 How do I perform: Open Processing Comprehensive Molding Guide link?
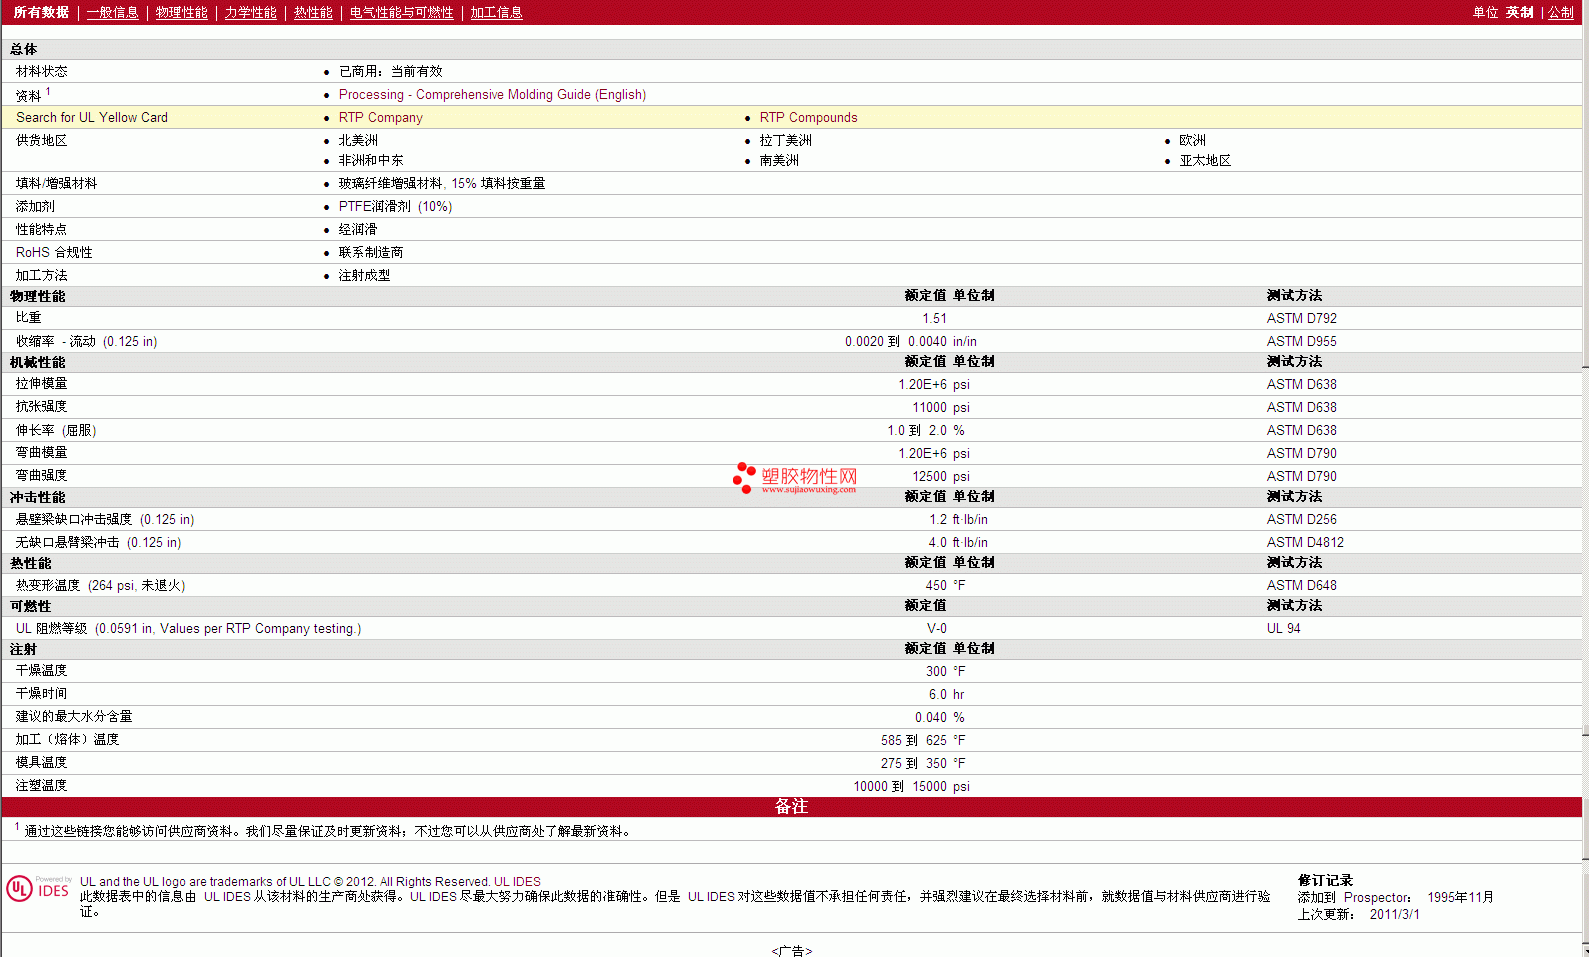tap(492, 94)
